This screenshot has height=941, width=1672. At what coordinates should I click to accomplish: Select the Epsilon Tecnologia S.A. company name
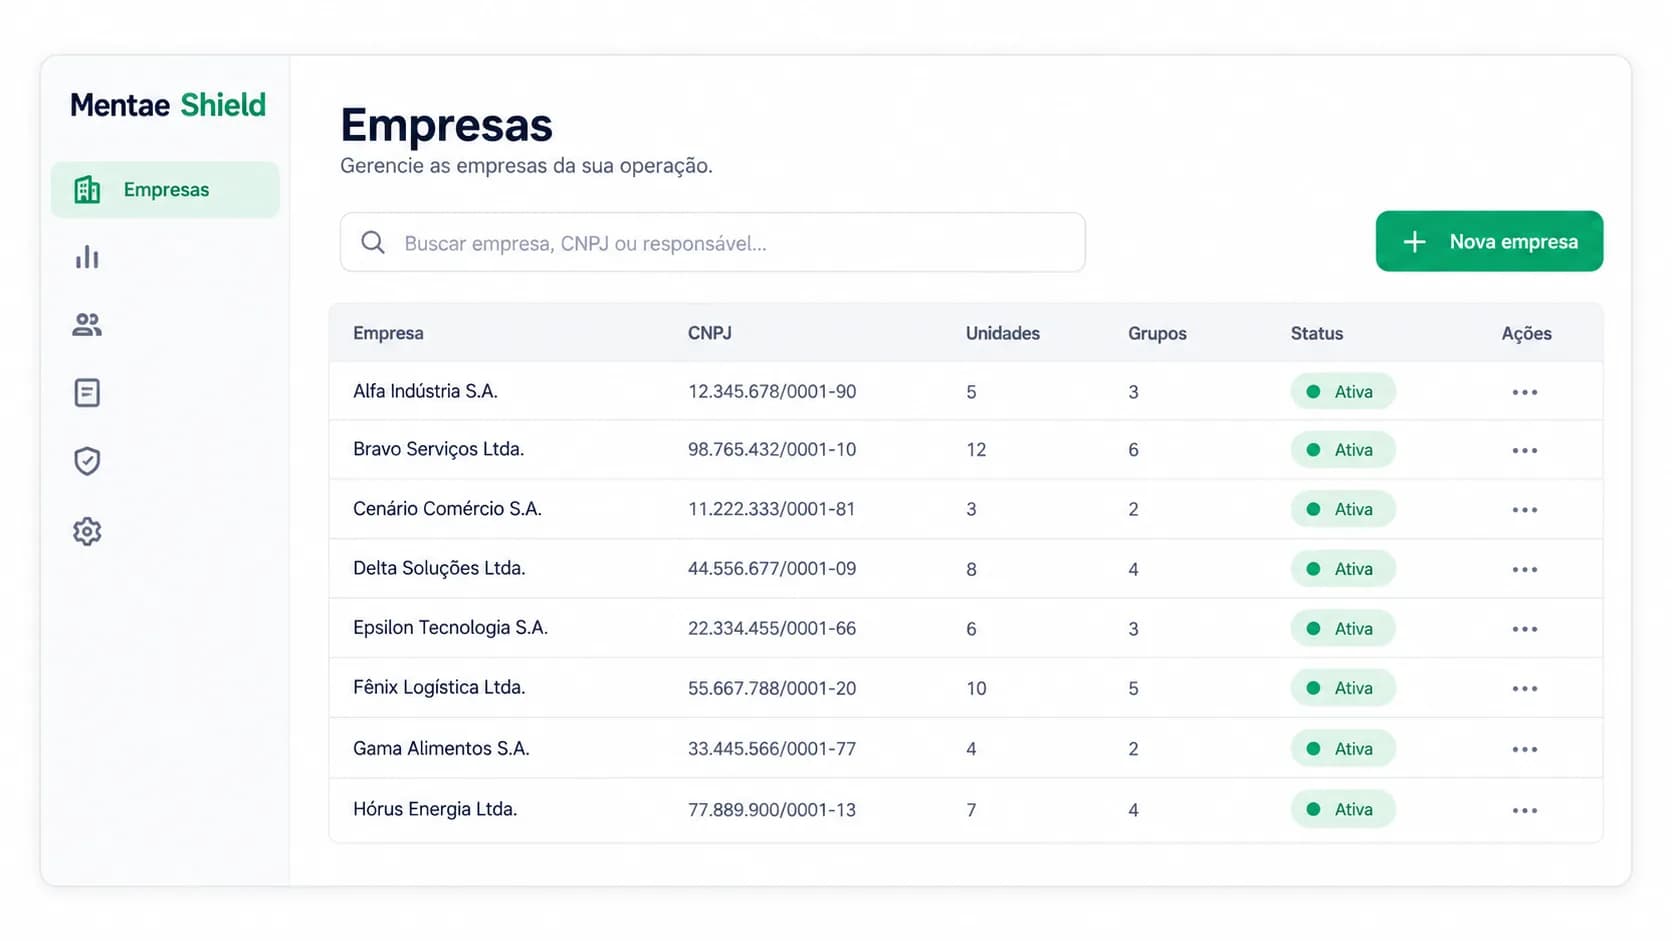(x=450, y=627)
